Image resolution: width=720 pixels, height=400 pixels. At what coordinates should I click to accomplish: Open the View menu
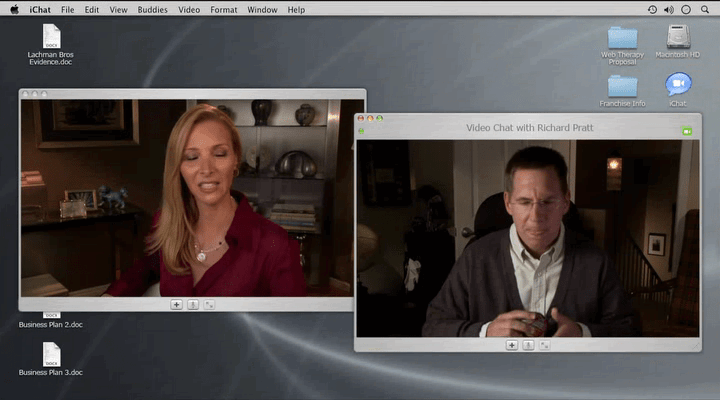118,9
